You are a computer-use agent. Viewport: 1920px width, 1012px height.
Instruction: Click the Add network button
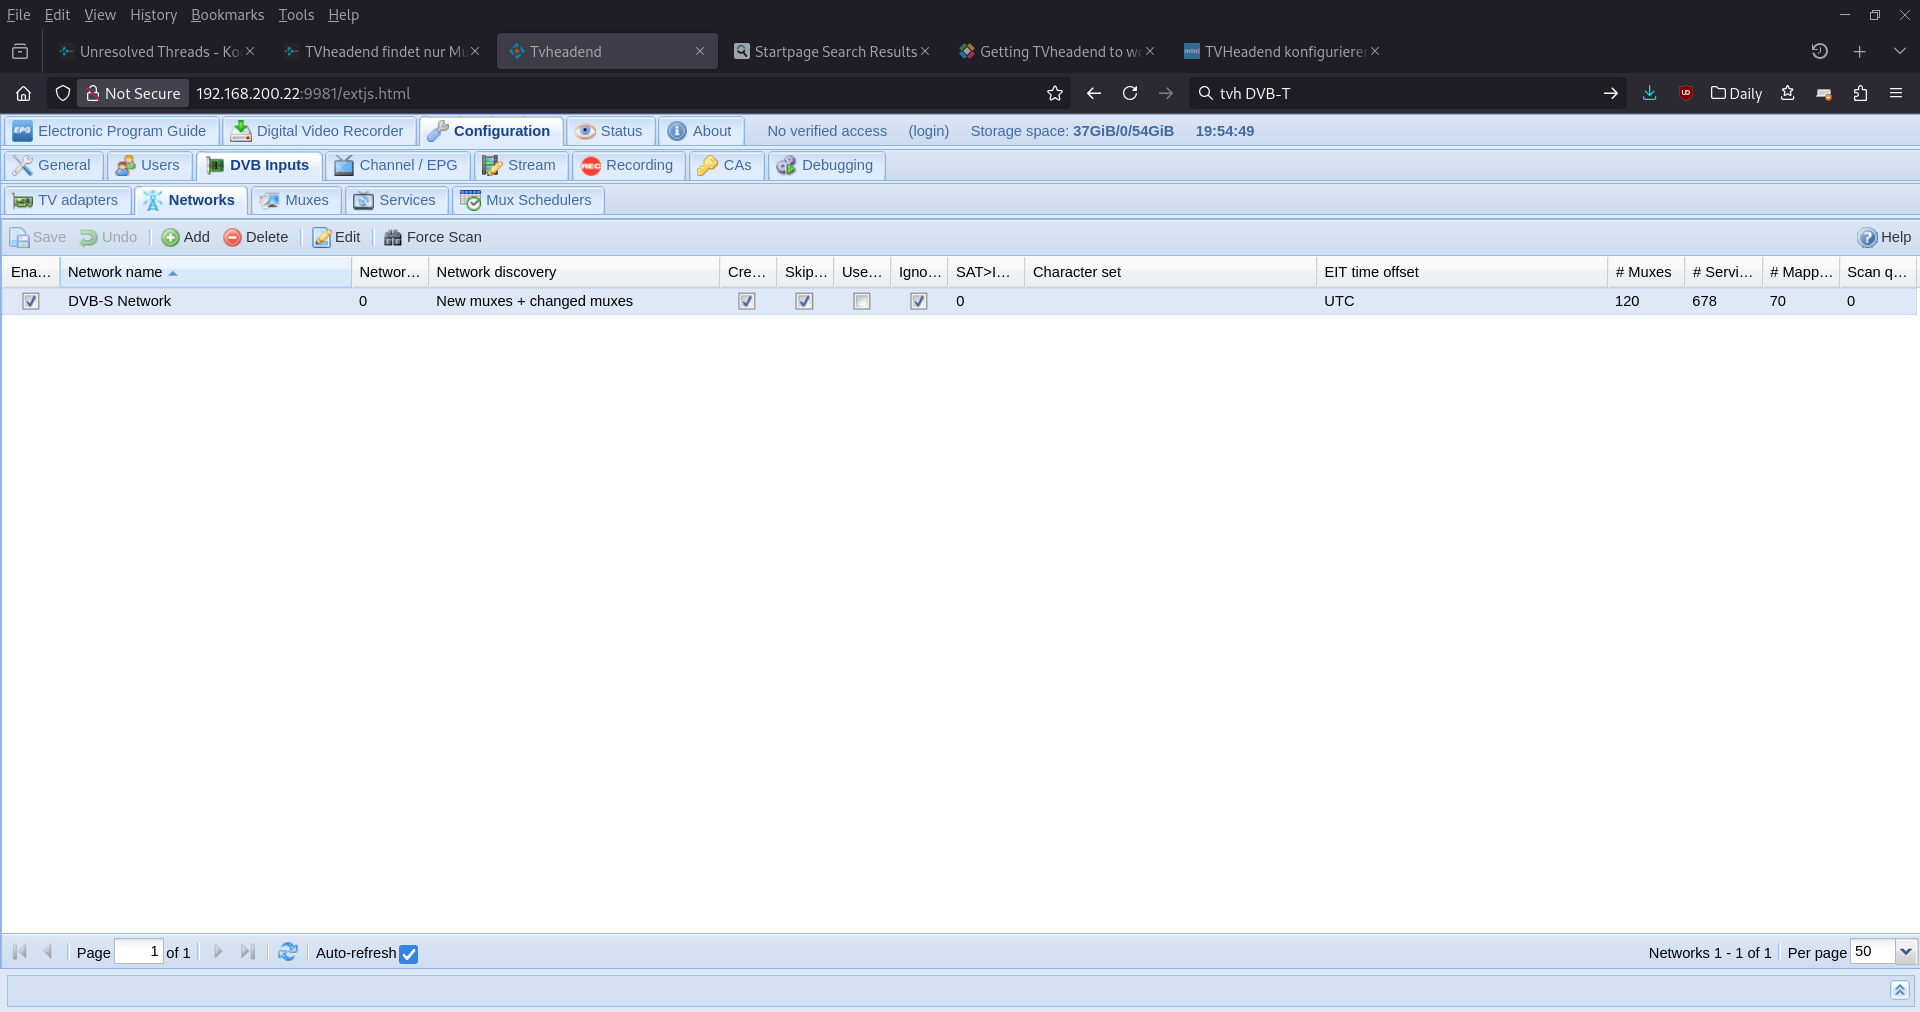pos(186,237)
